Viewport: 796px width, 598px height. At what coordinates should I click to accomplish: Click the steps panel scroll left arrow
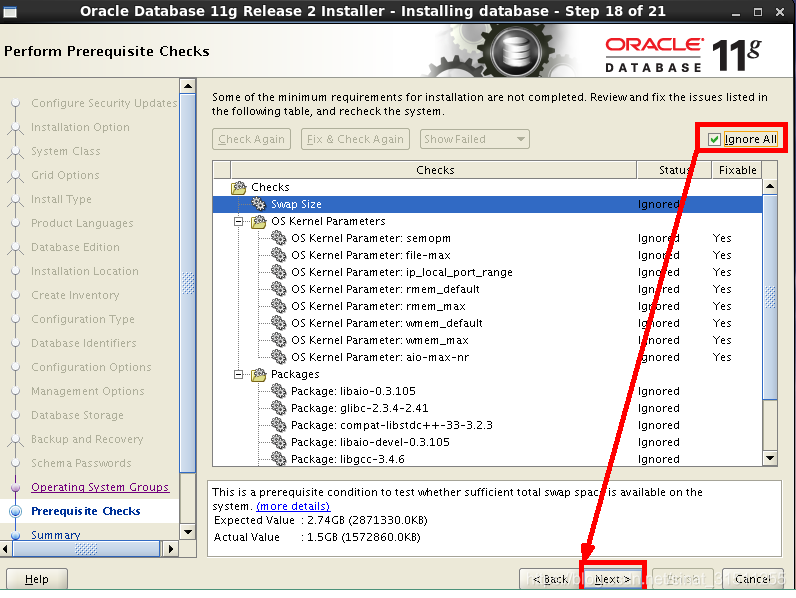[6, 549]
